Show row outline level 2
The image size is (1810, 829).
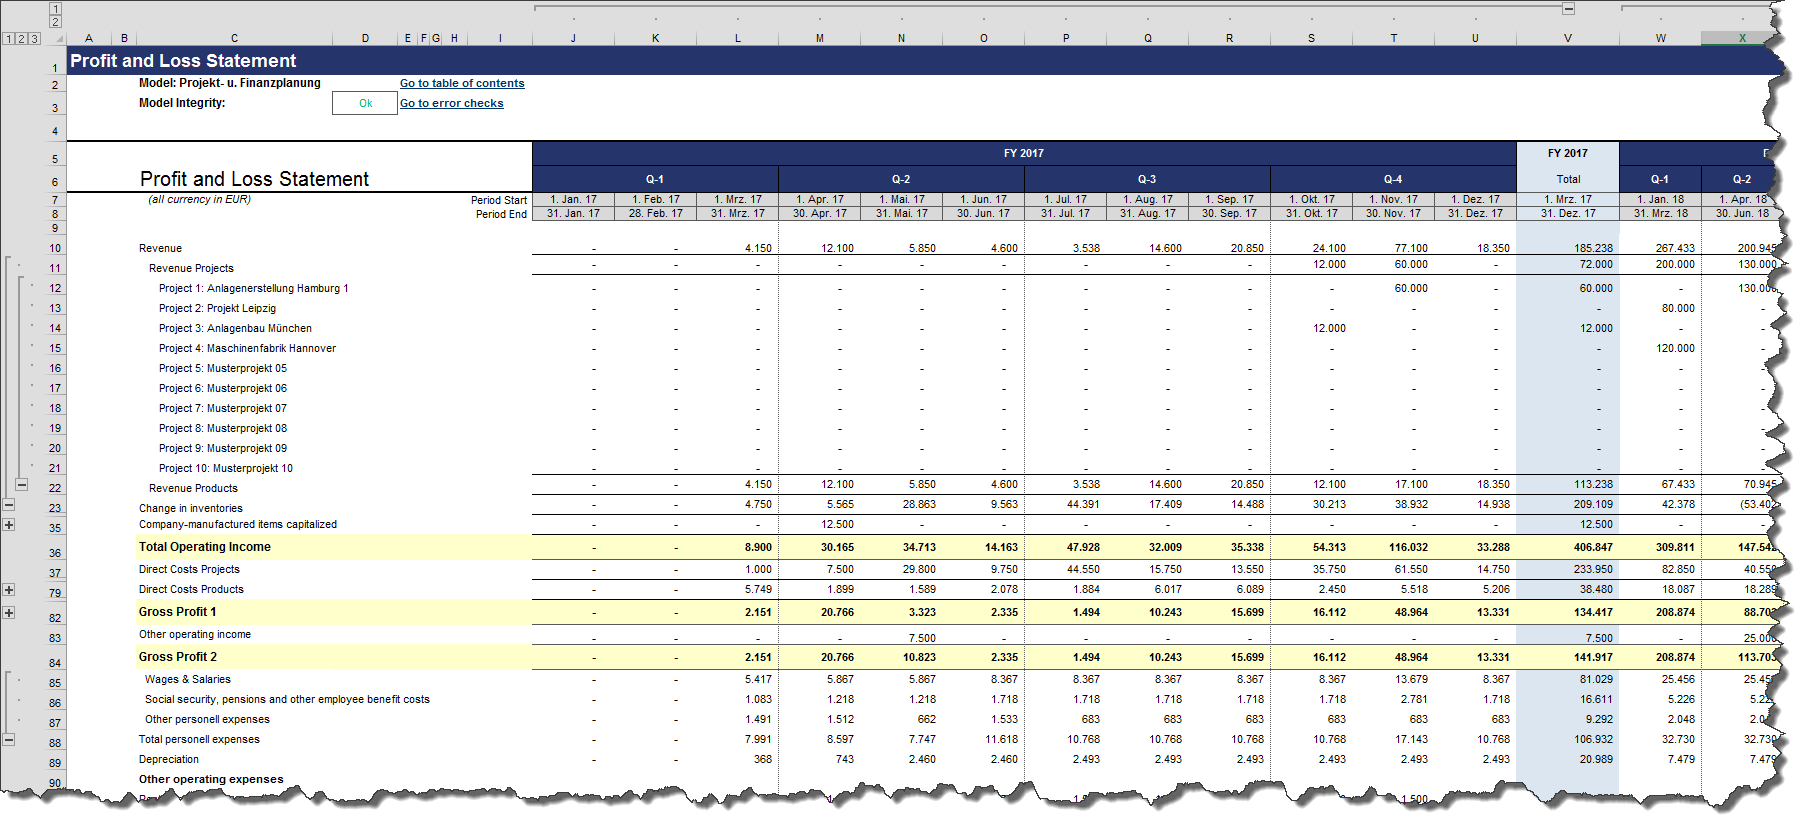coord(21,39)
